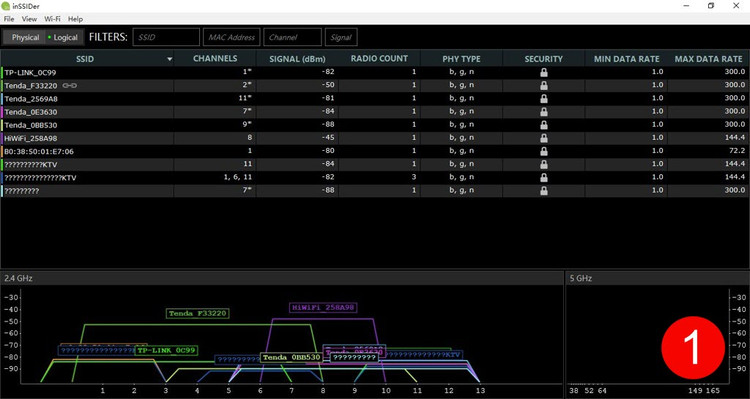Select the Tenda_0E3630 network row
750x399 pixels.
point(375,112)
